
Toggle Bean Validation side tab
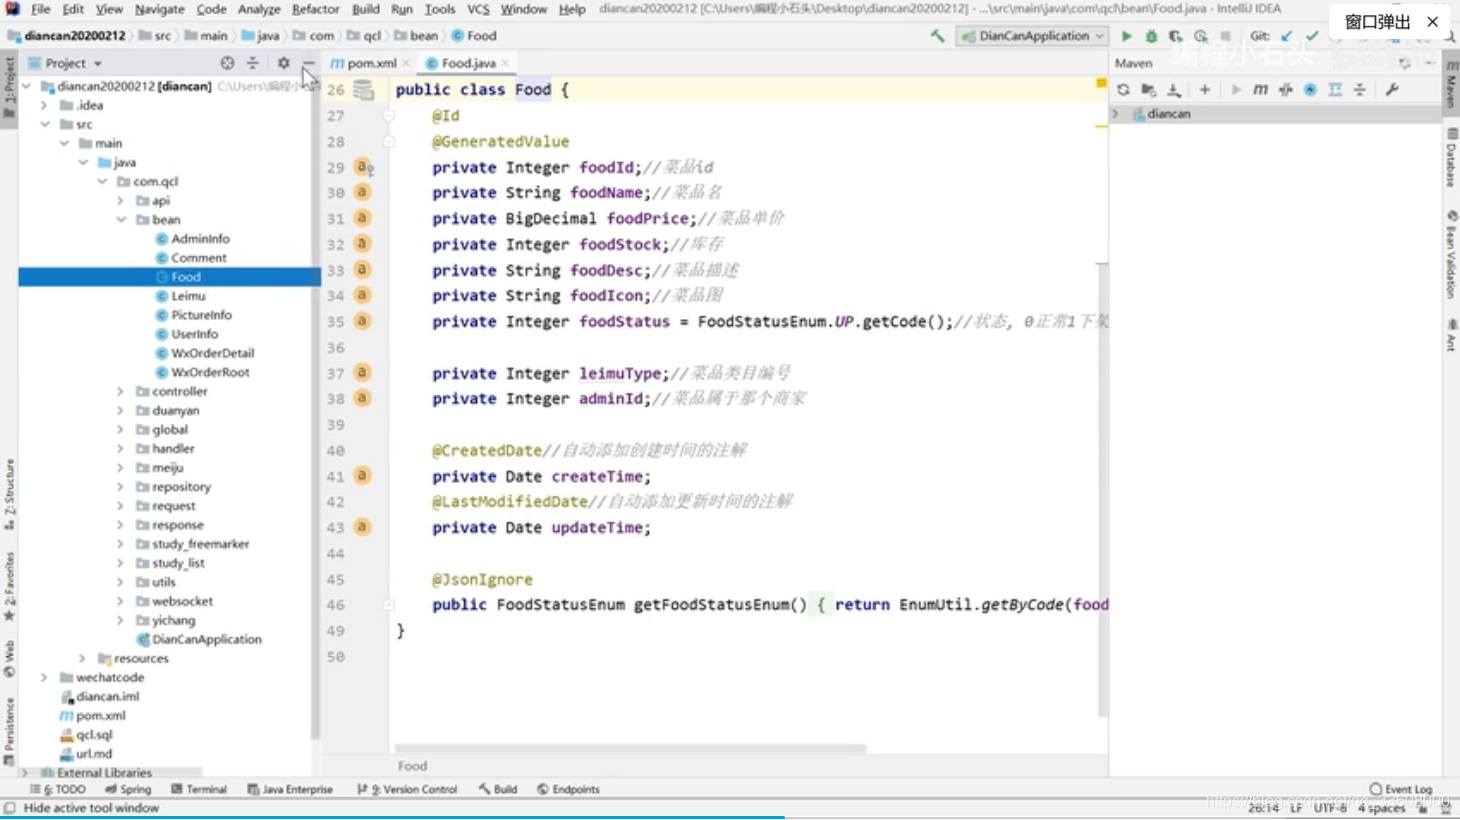click(x=1451, y=257)
